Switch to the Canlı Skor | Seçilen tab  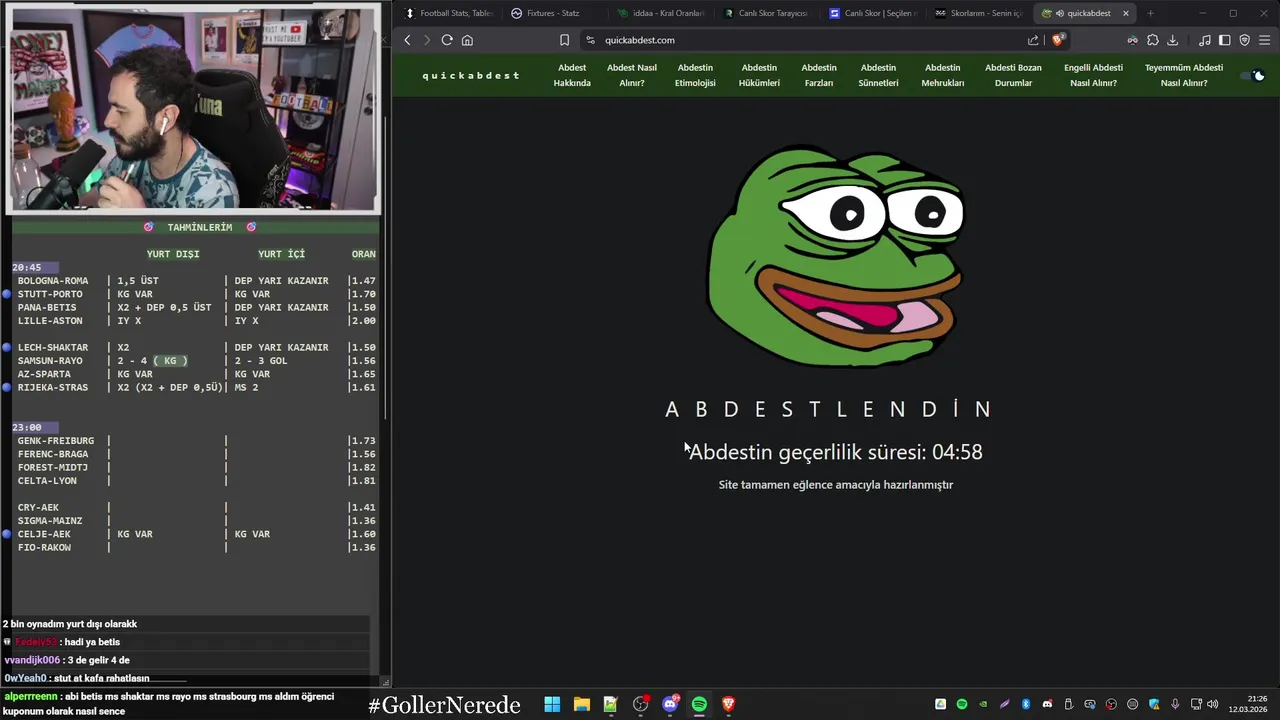(872, 13)
